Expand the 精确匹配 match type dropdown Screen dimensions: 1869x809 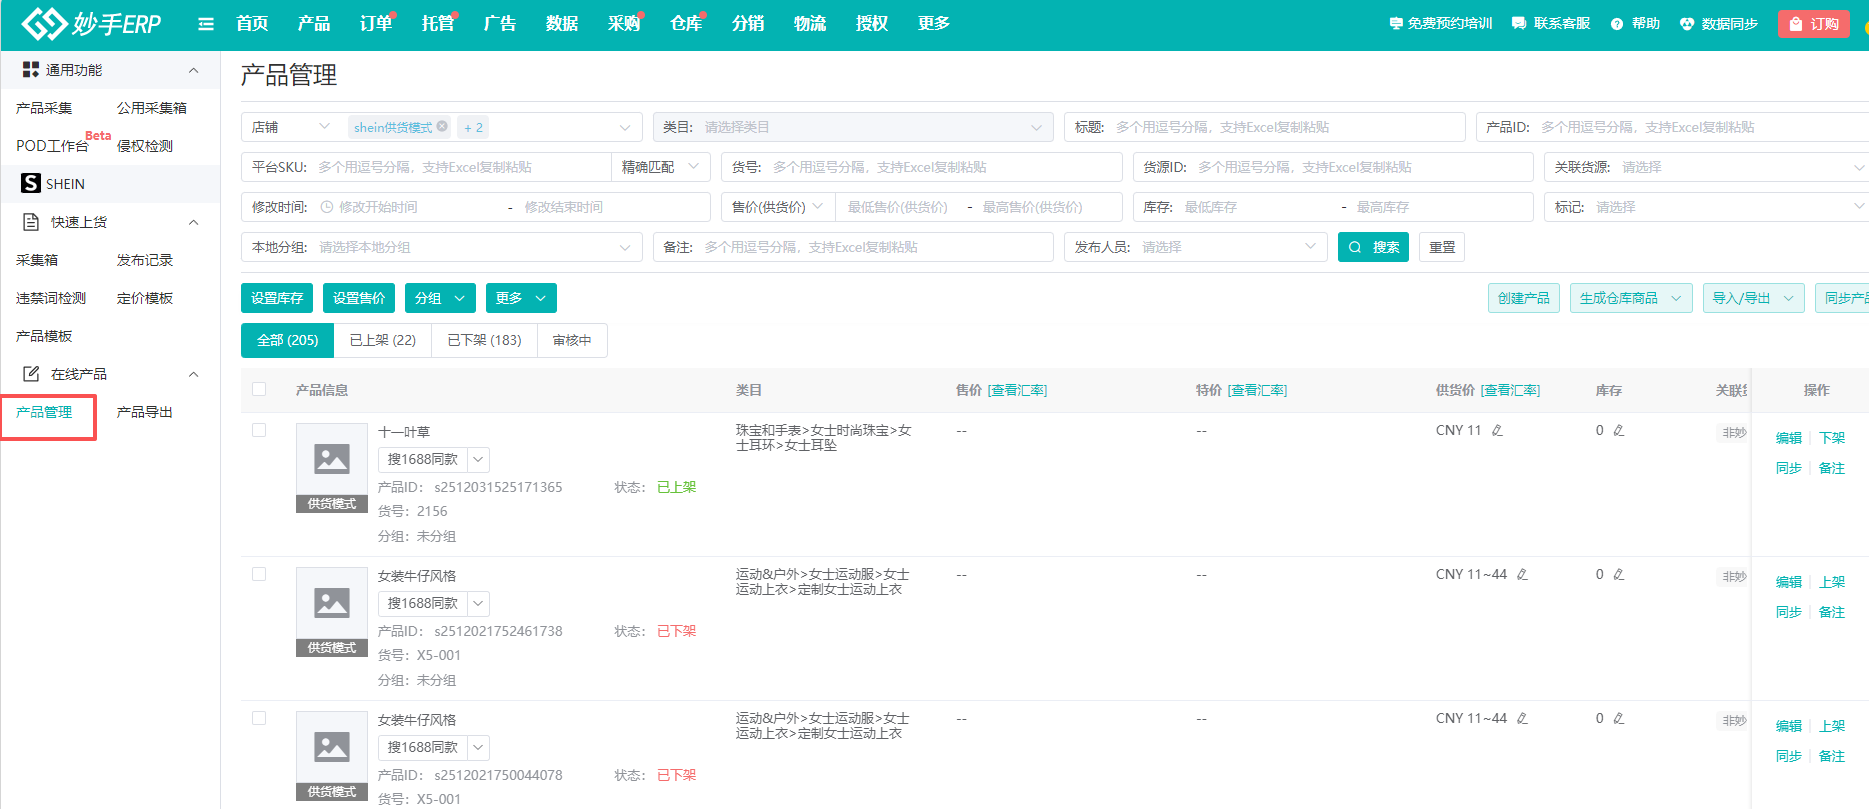(664, 167)
